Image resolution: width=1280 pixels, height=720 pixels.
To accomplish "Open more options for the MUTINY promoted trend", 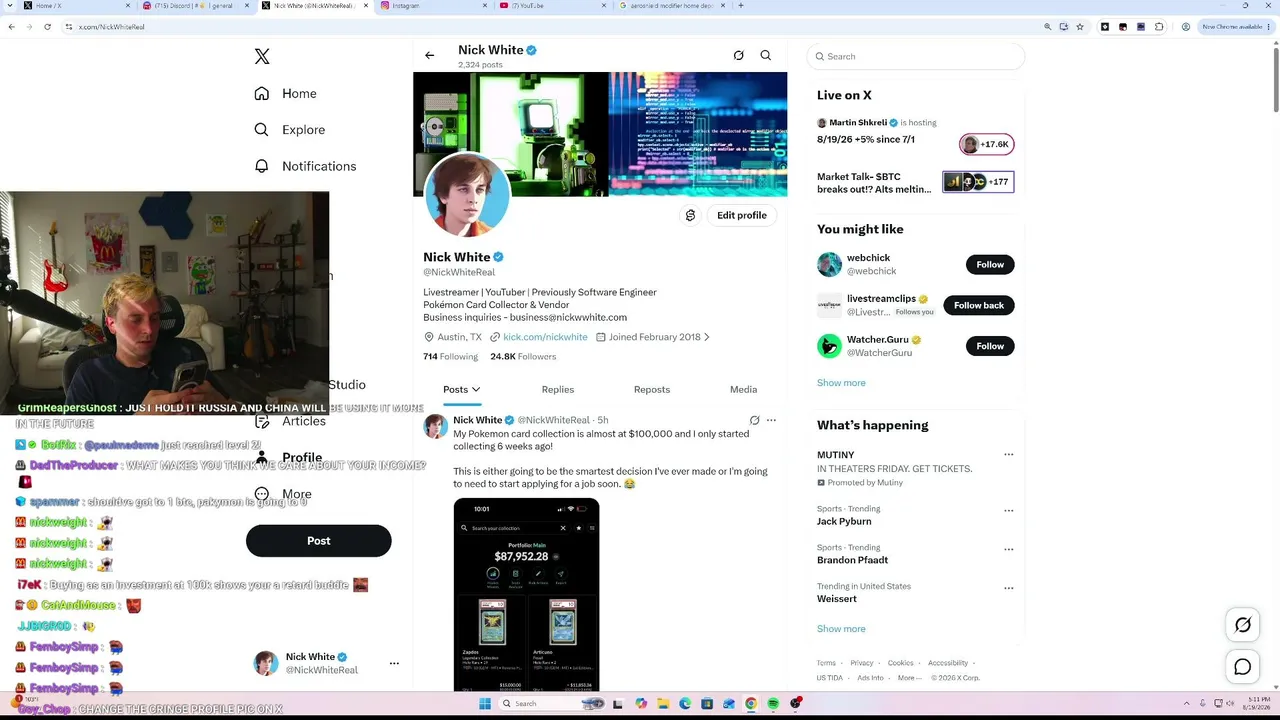I will pyautogui.click(x=1008, y=455).
